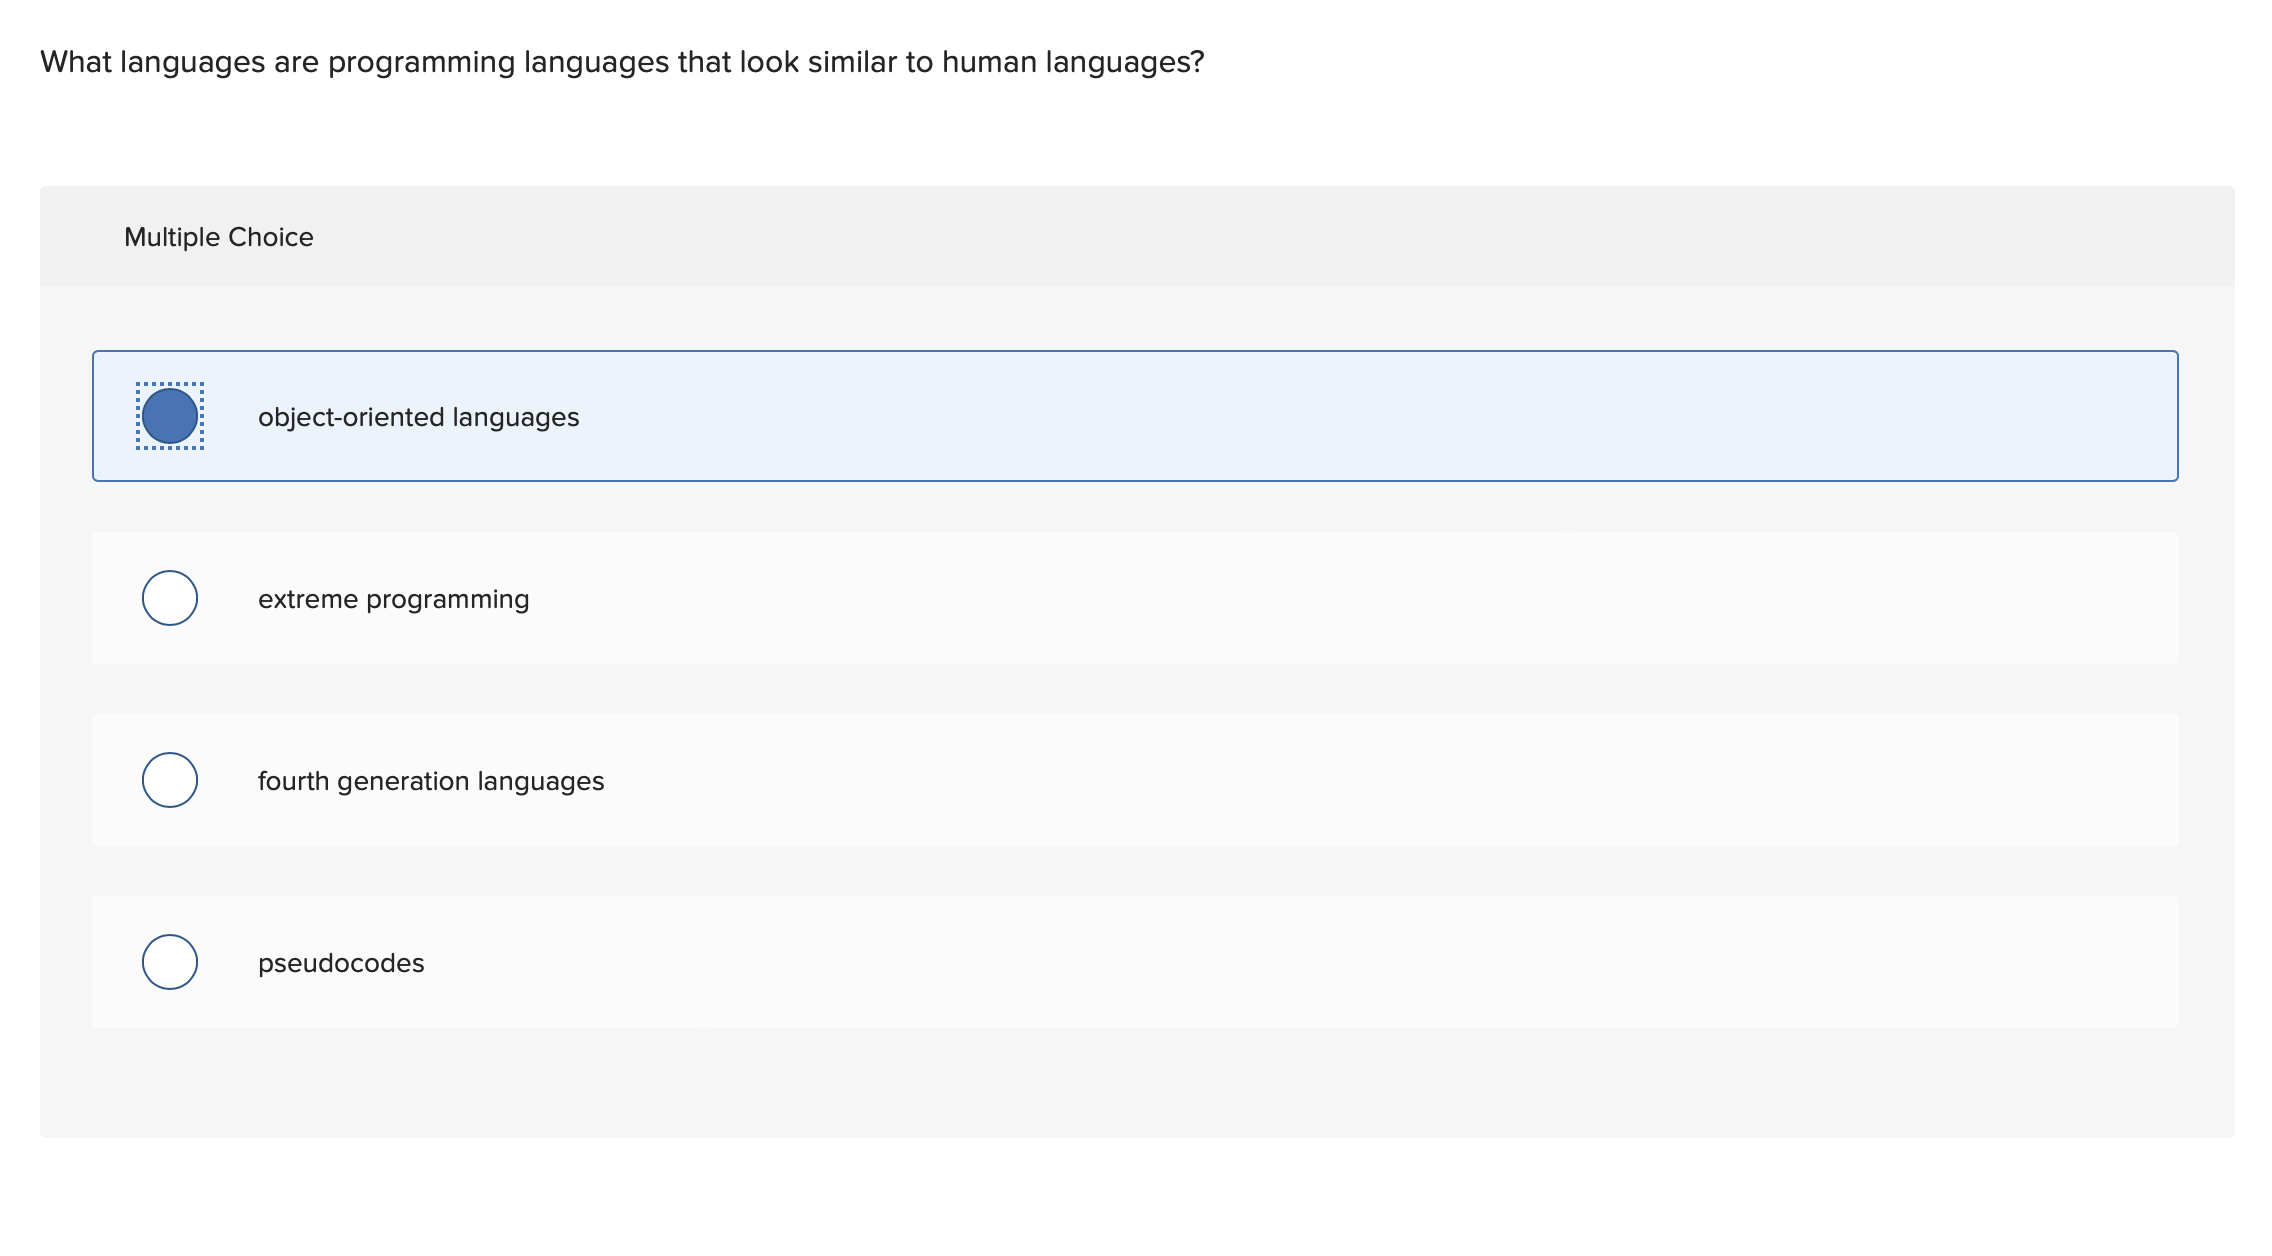Click the object-oriented languages answer row
The height and width of the screenshot is (1256, 2272).
[x=1134, y=417]
